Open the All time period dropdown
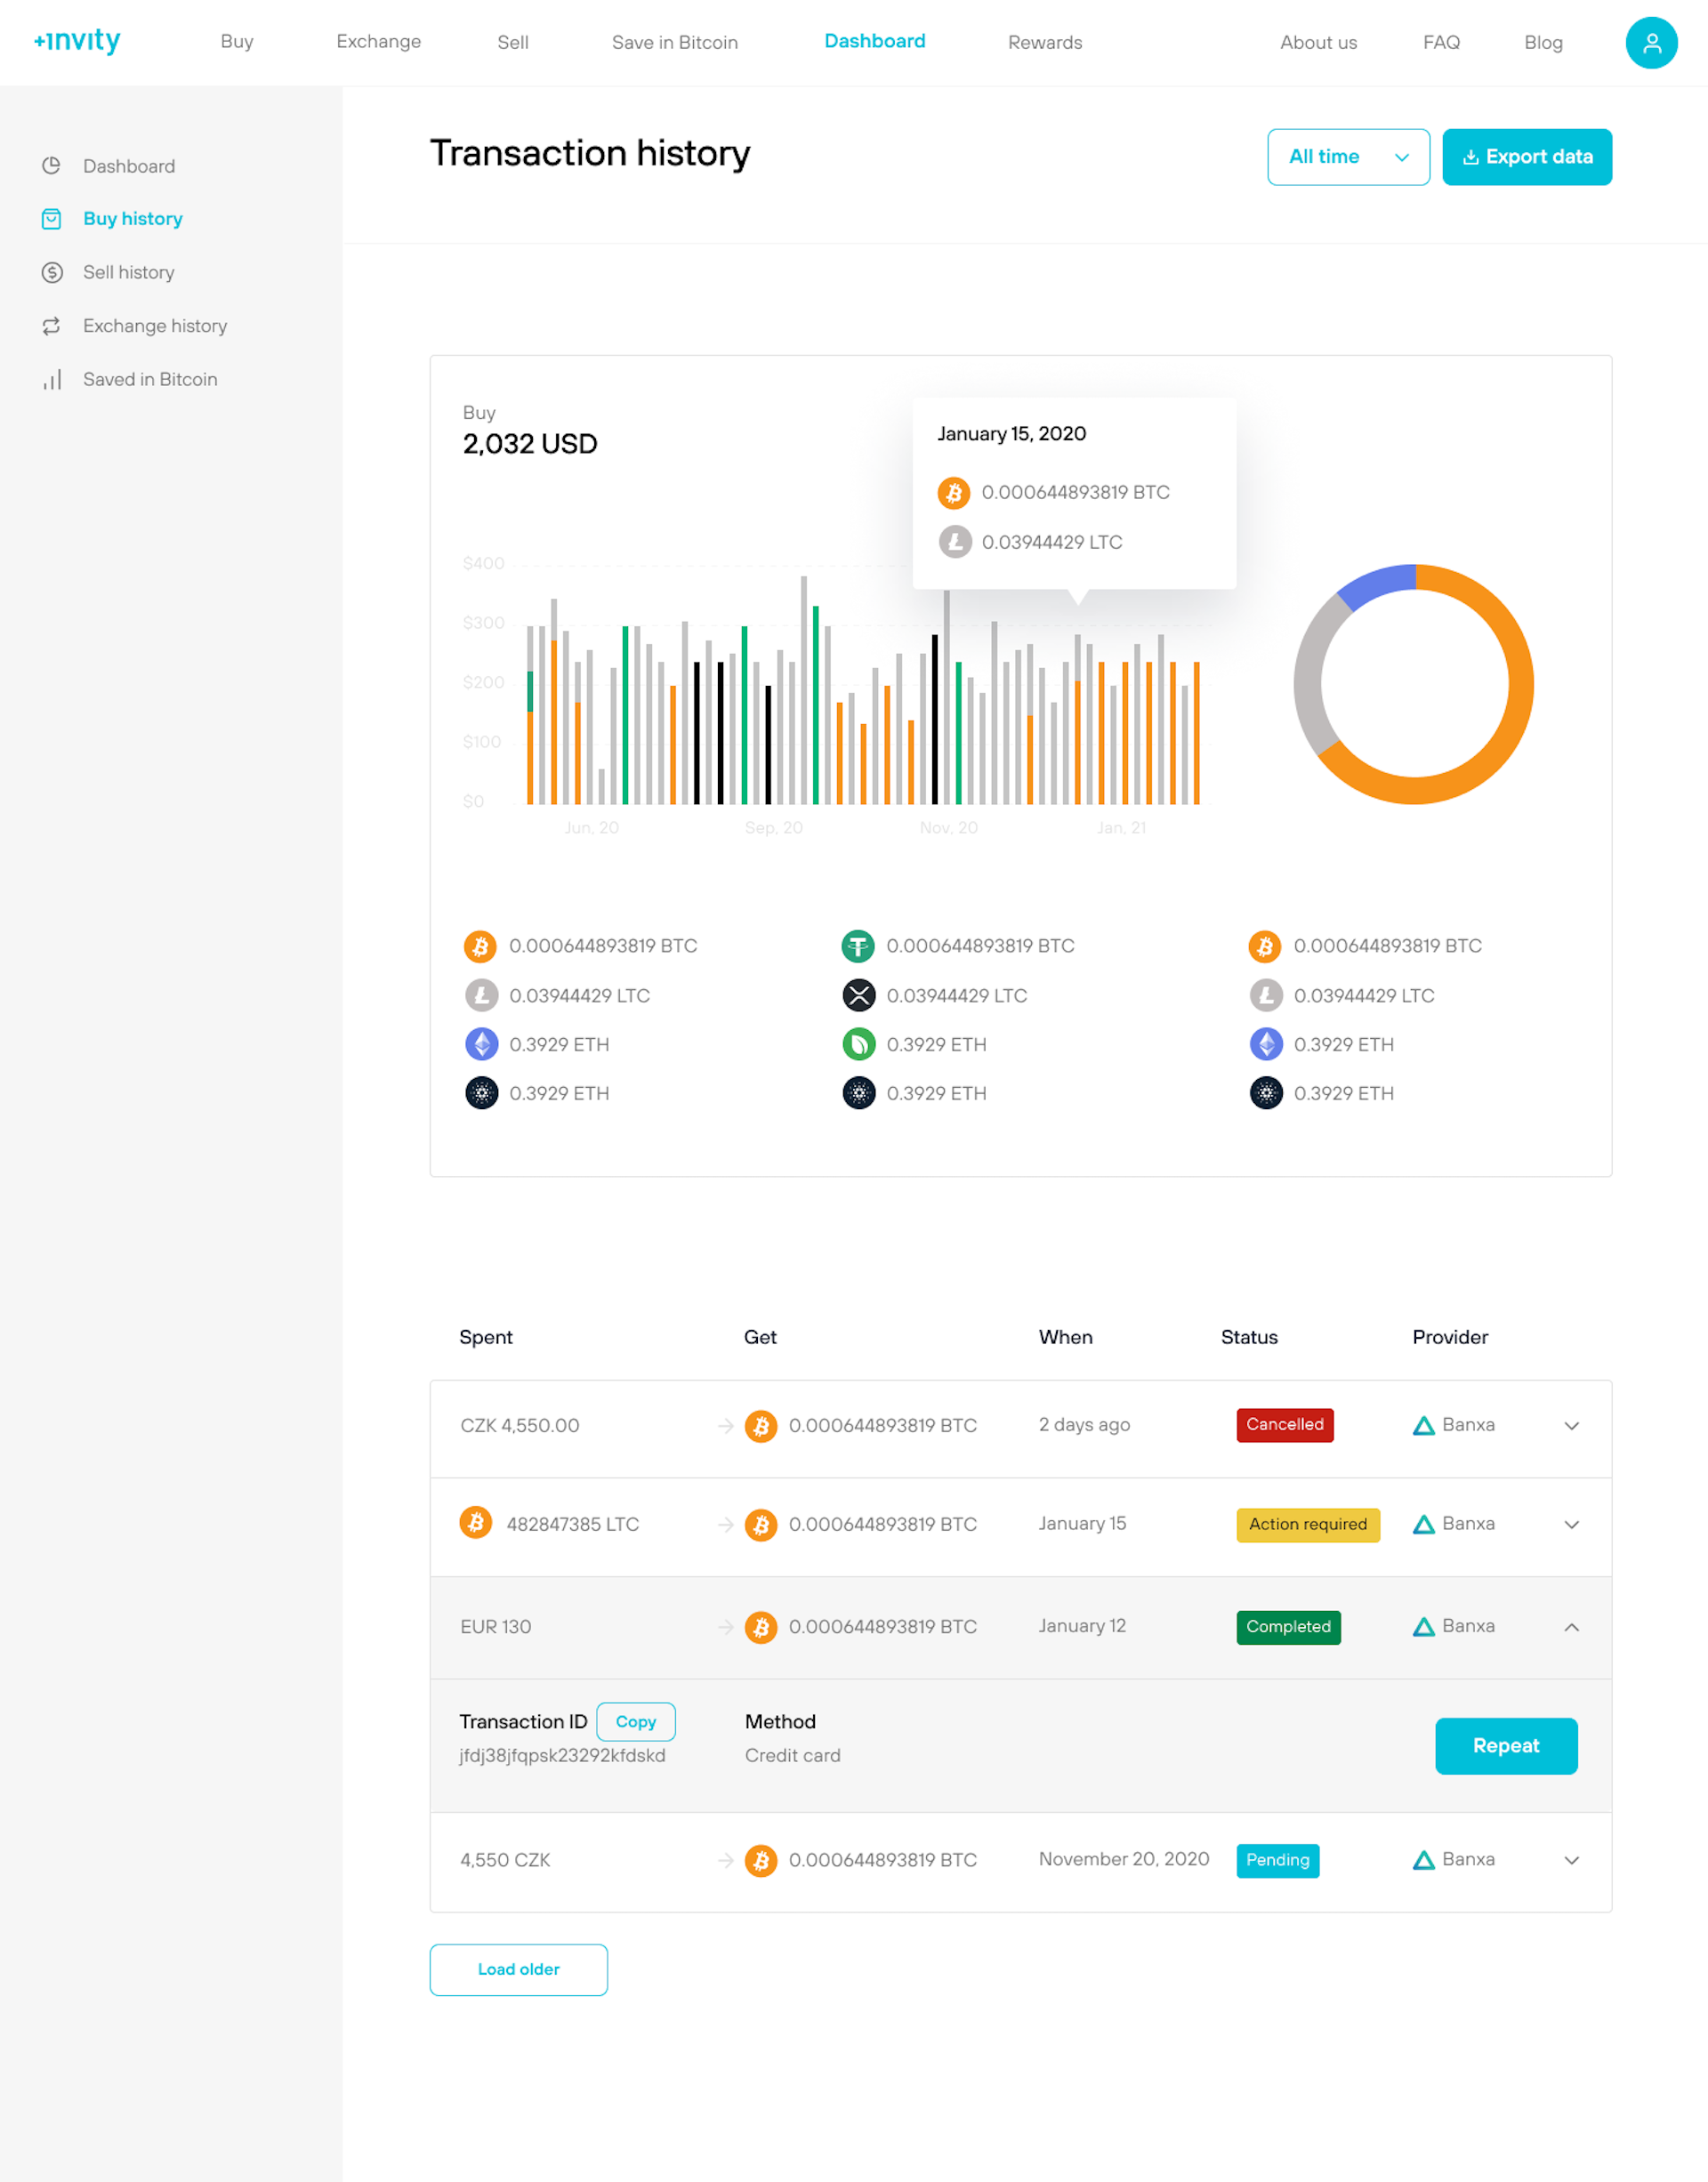The width and height of the screenshot is (1708, 2182). coord(1347,157)
